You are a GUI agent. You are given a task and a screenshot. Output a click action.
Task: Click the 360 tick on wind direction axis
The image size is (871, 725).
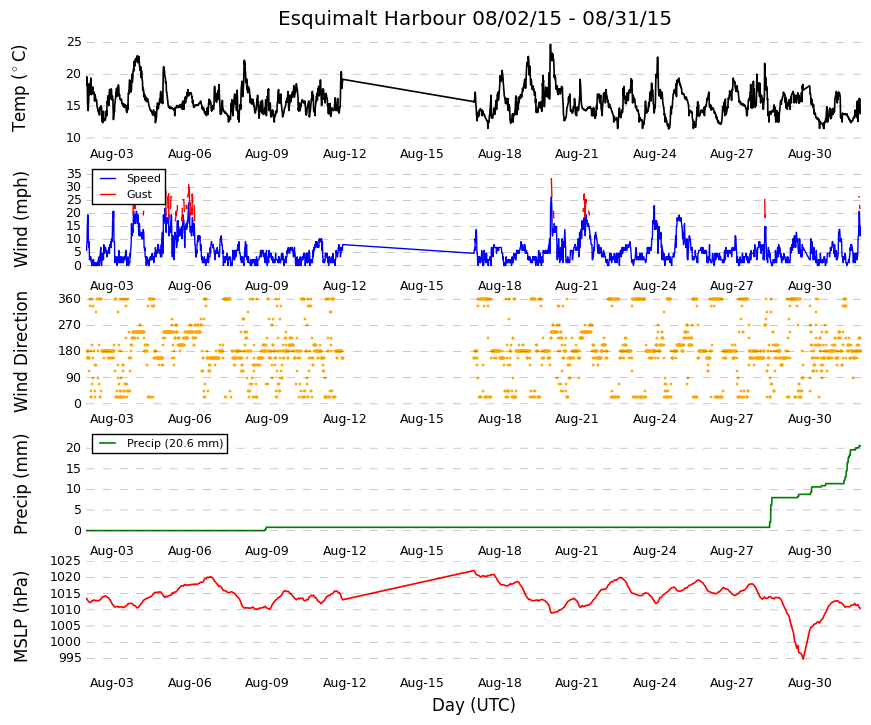coord(70,299)
